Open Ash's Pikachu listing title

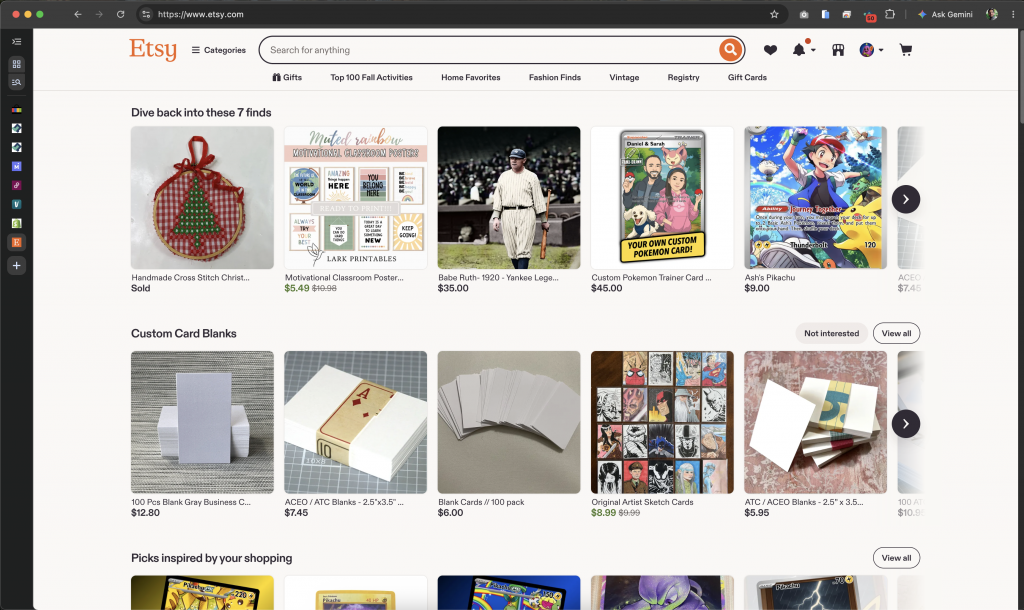769,278
